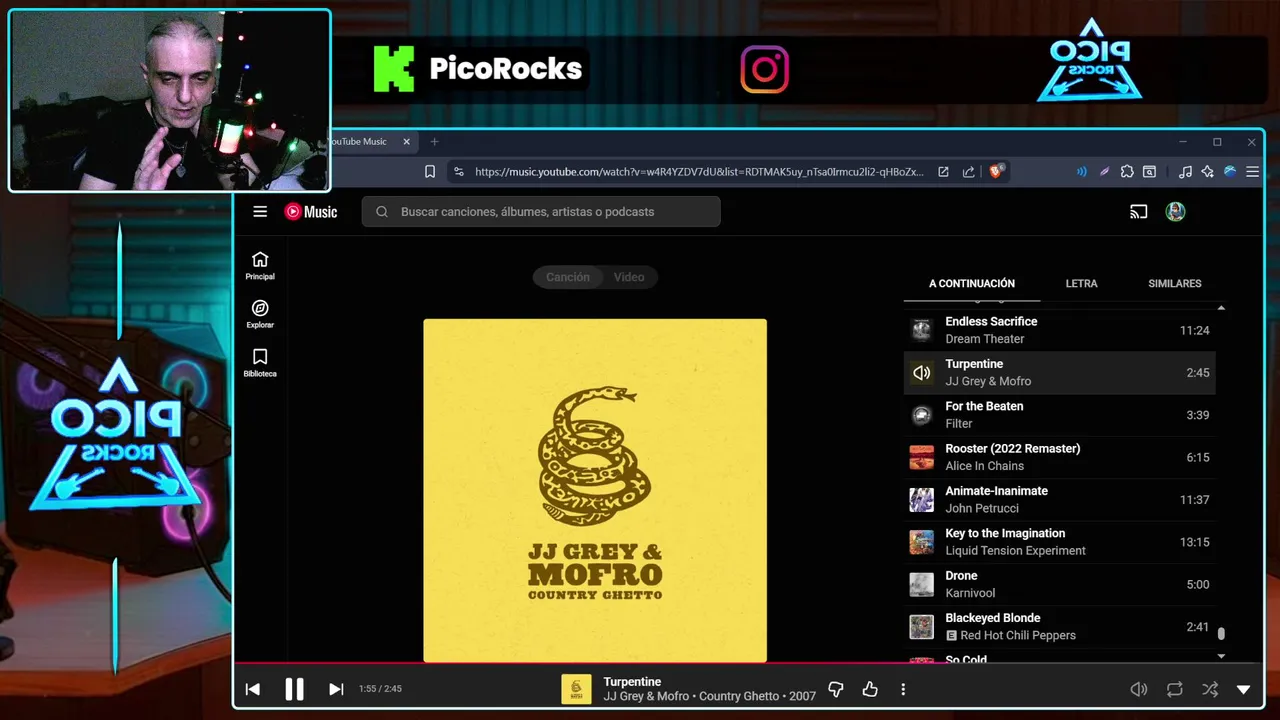
Task: Click the queue list scrollbar thumb
Action: point(1221,633)
